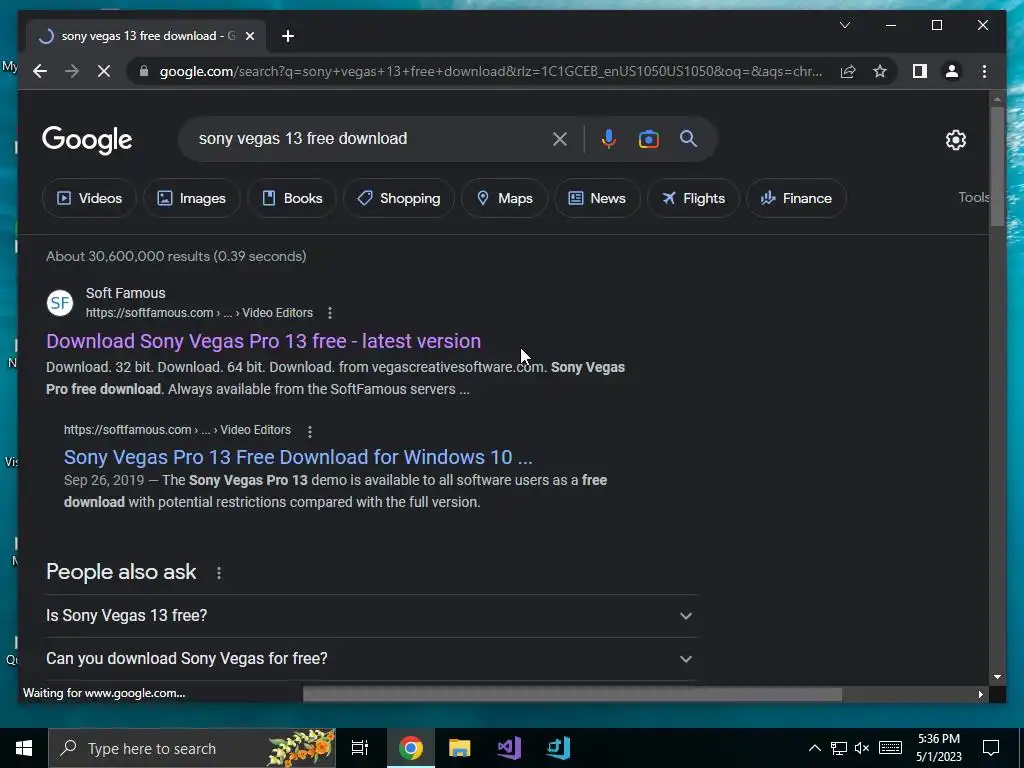Screen dimensions: 1024x768
Task: Open Sony Vegas Pro 13 Free Download for Windows 10 link
Action: point(298,457)
